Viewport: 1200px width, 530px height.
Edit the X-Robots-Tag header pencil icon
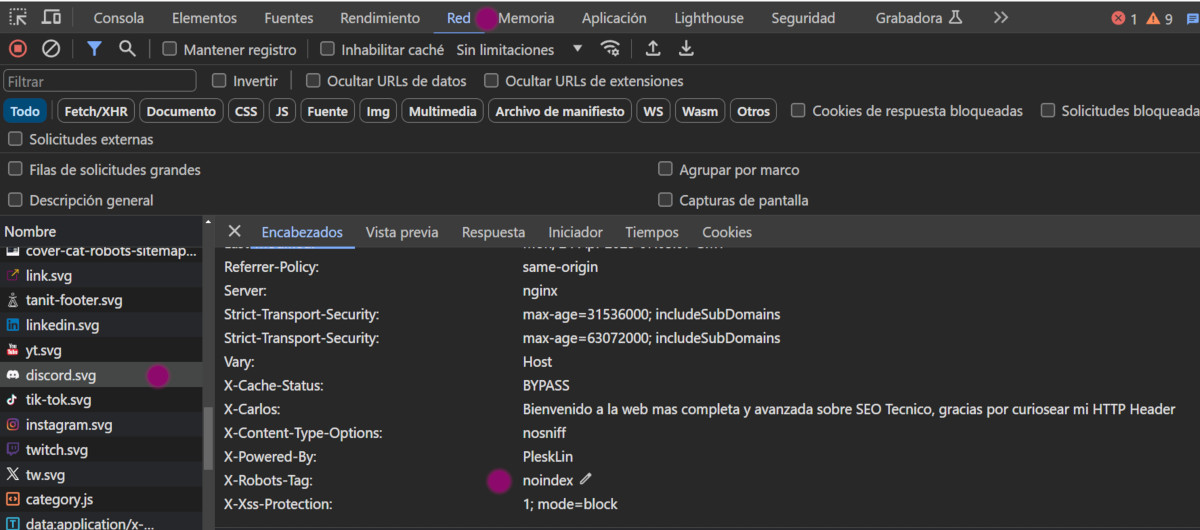point(586,480)
